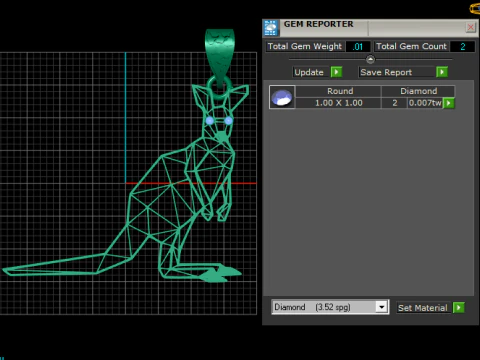Click the Update label
The height and width of the screenshot is (360, 480).
pos(309,72)
